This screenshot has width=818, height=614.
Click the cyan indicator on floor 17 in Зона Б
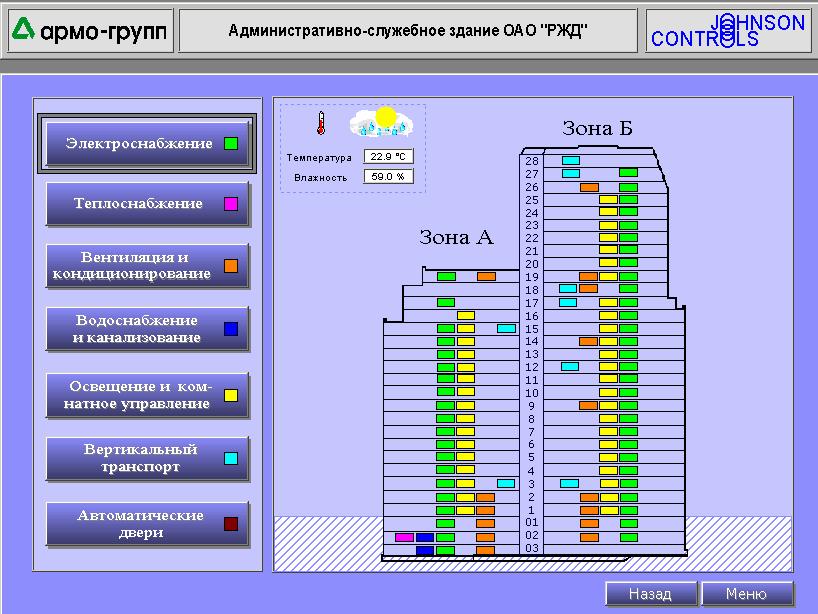pyautogui.click(x=568, y=302)
